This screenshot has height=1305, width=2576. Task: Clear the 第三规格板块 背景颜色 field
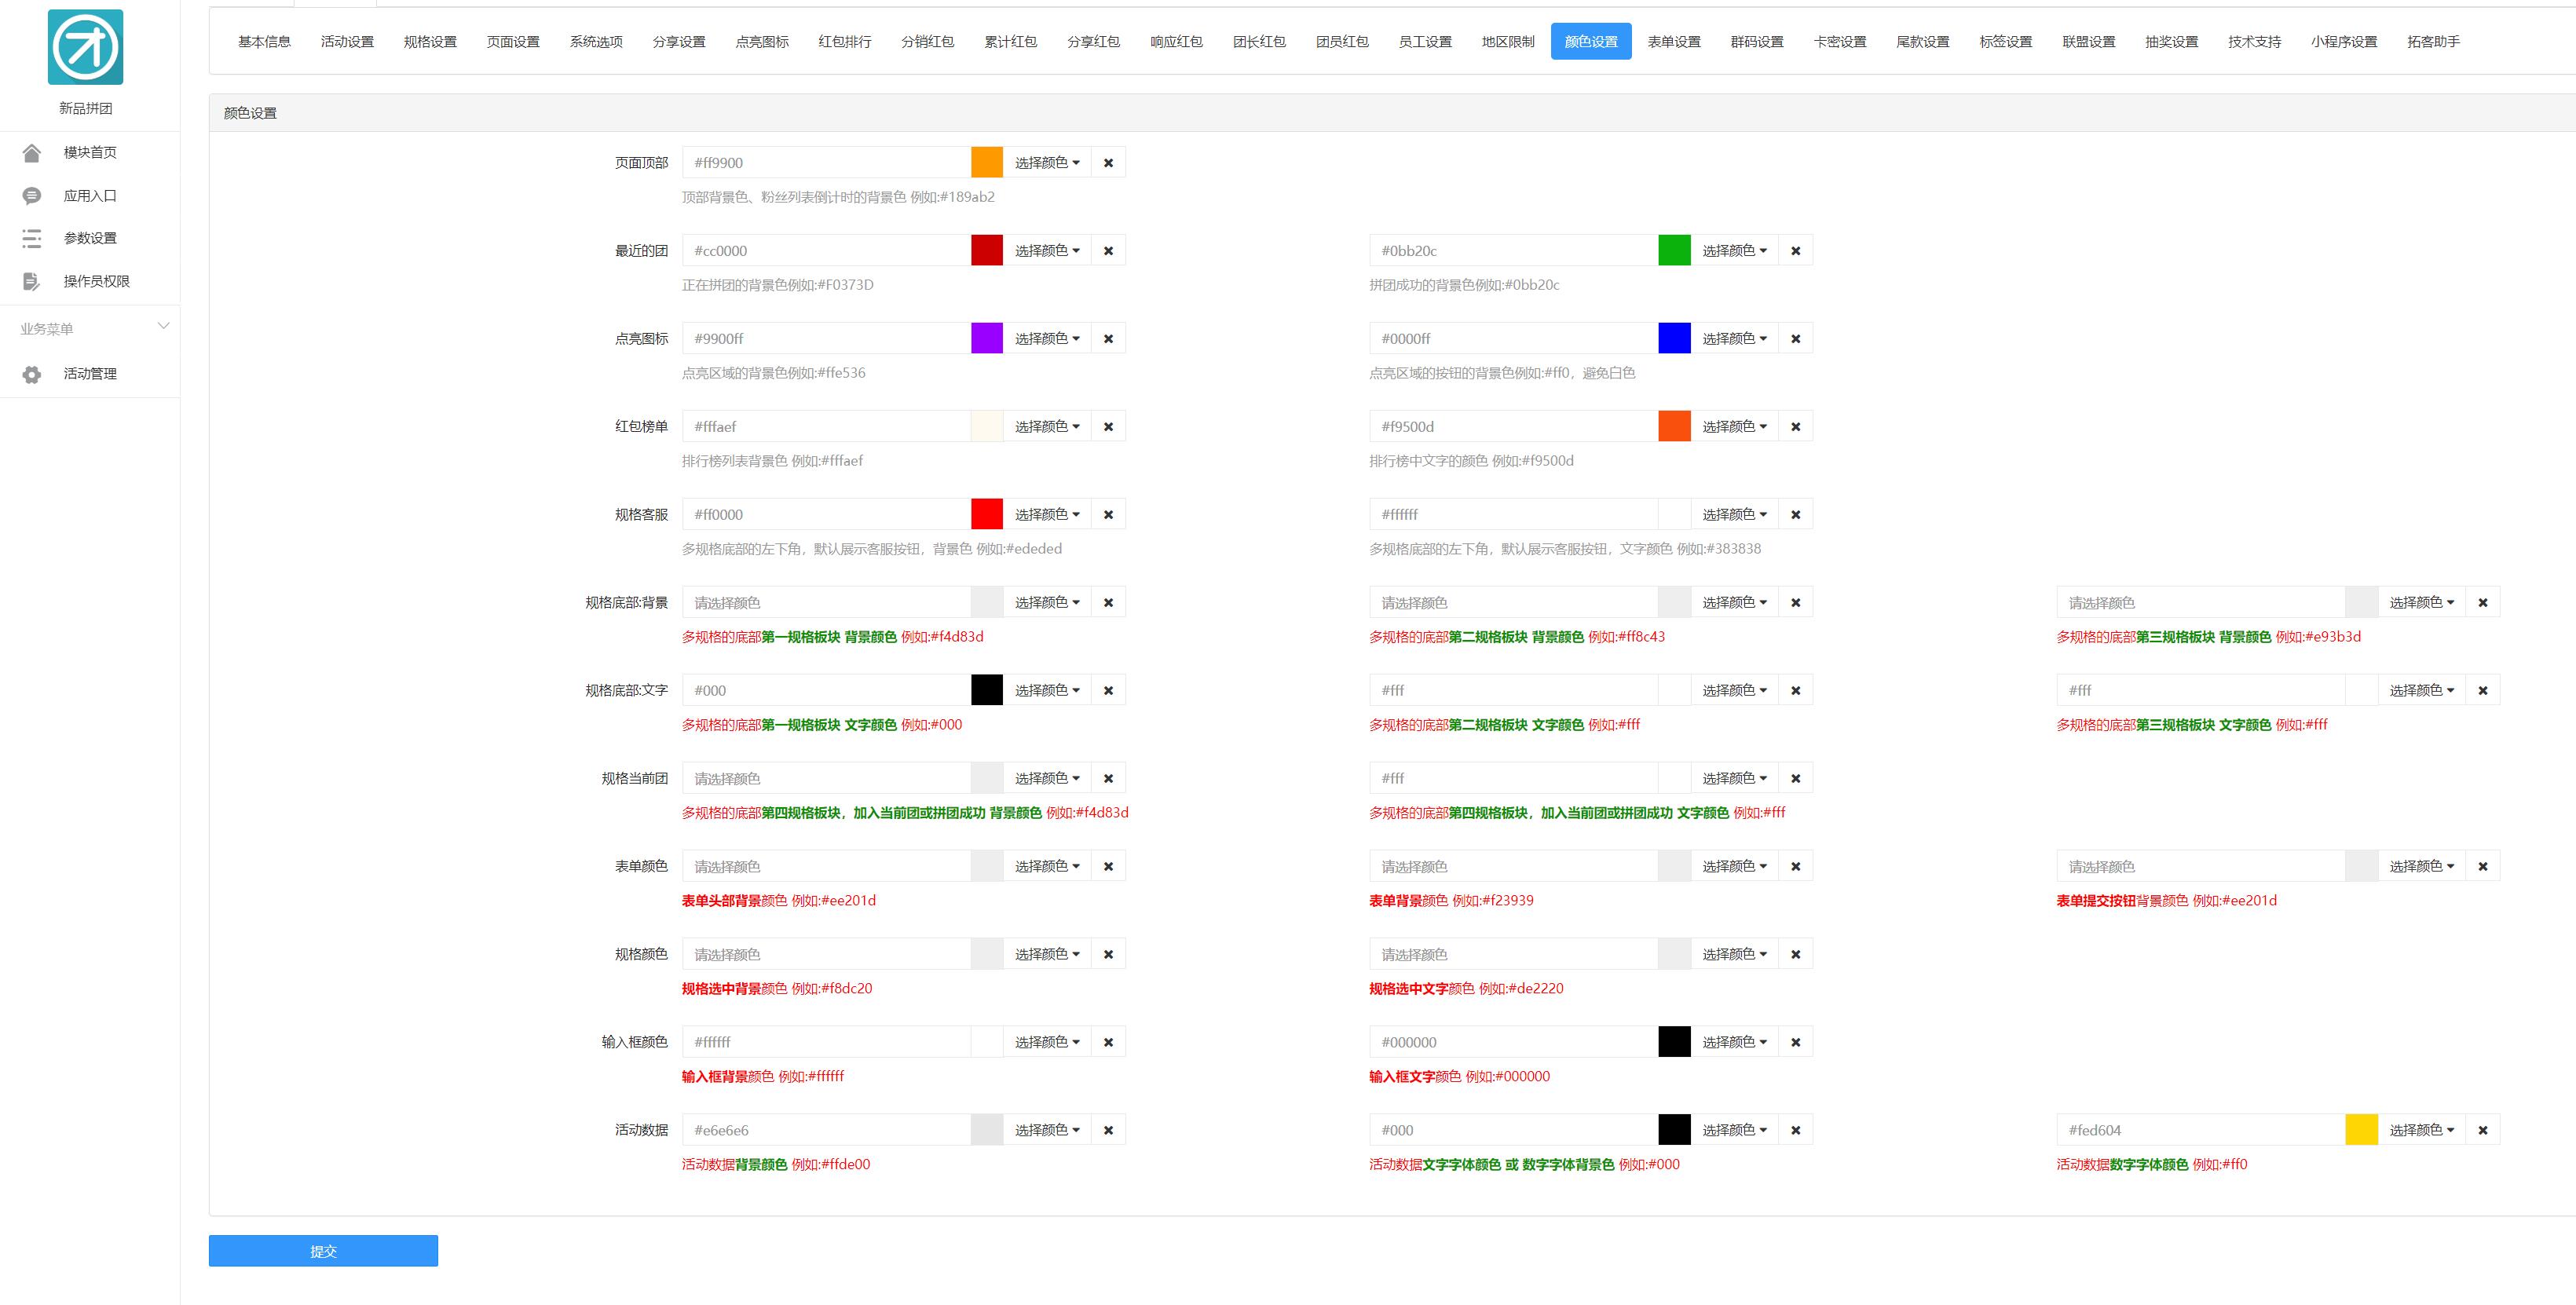click(x=2483, y=603)
